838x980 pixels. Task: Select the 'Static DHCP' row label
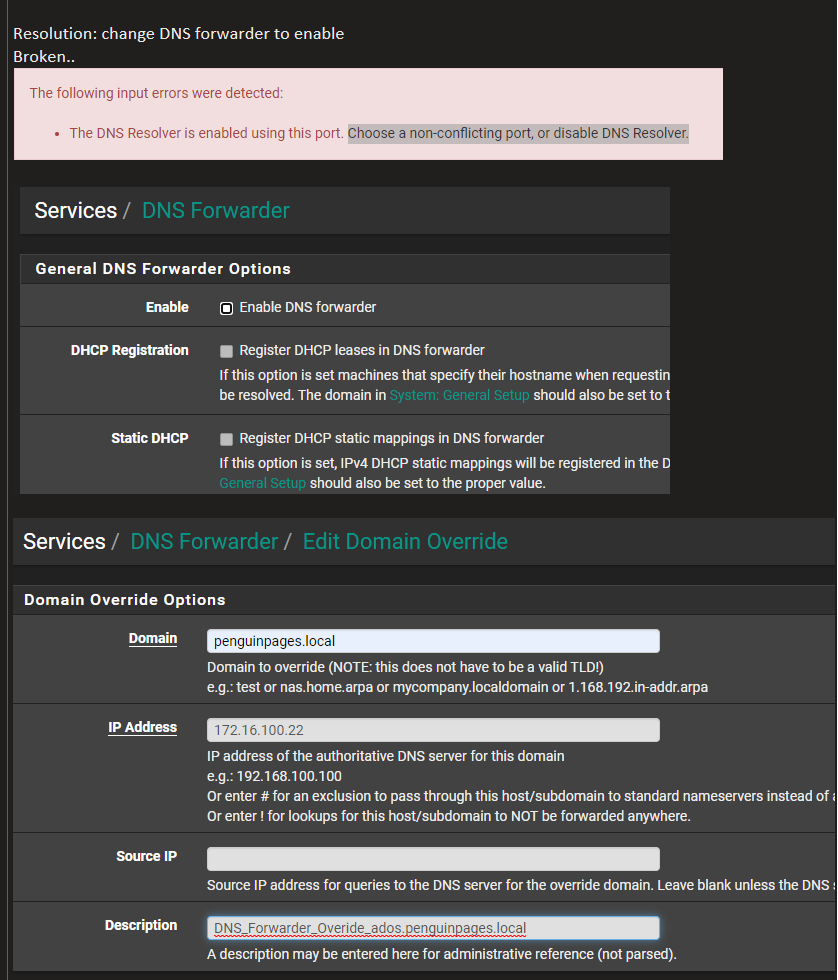coord(149,438)
